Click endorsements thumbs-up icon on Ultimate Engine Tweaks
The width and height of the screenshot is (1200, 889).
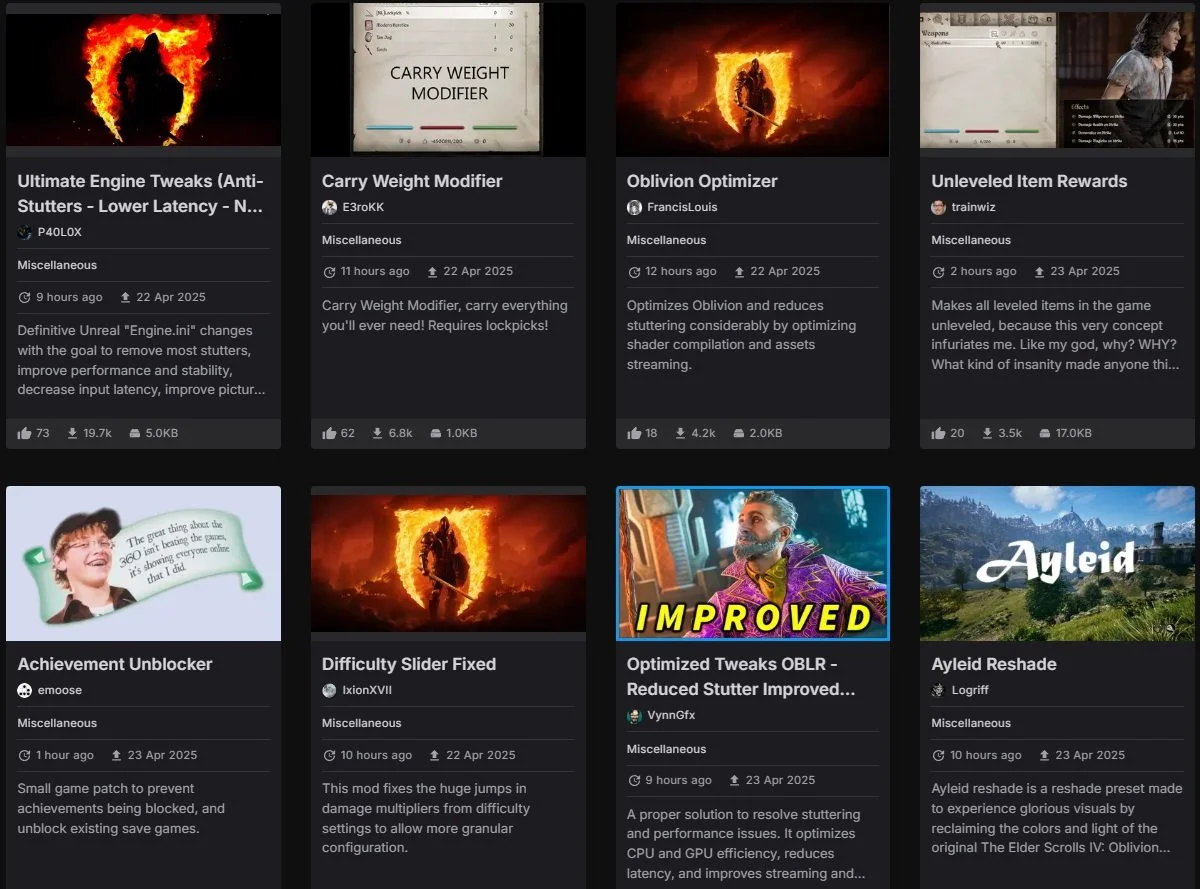click(25, 433)
